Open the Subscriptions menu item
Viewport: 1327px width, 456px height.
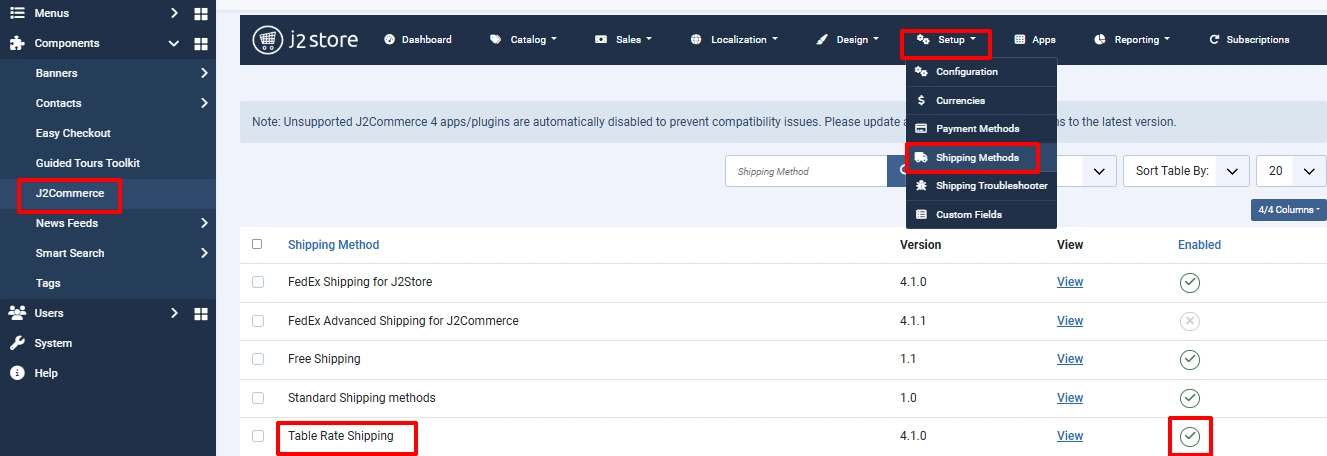click(1250, 40)
